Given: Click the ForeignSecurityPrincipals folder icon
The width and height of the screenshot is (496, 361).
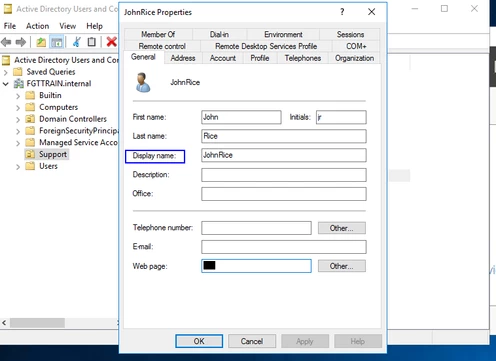Looking at the screenshot, I should (x=30, y=131).
